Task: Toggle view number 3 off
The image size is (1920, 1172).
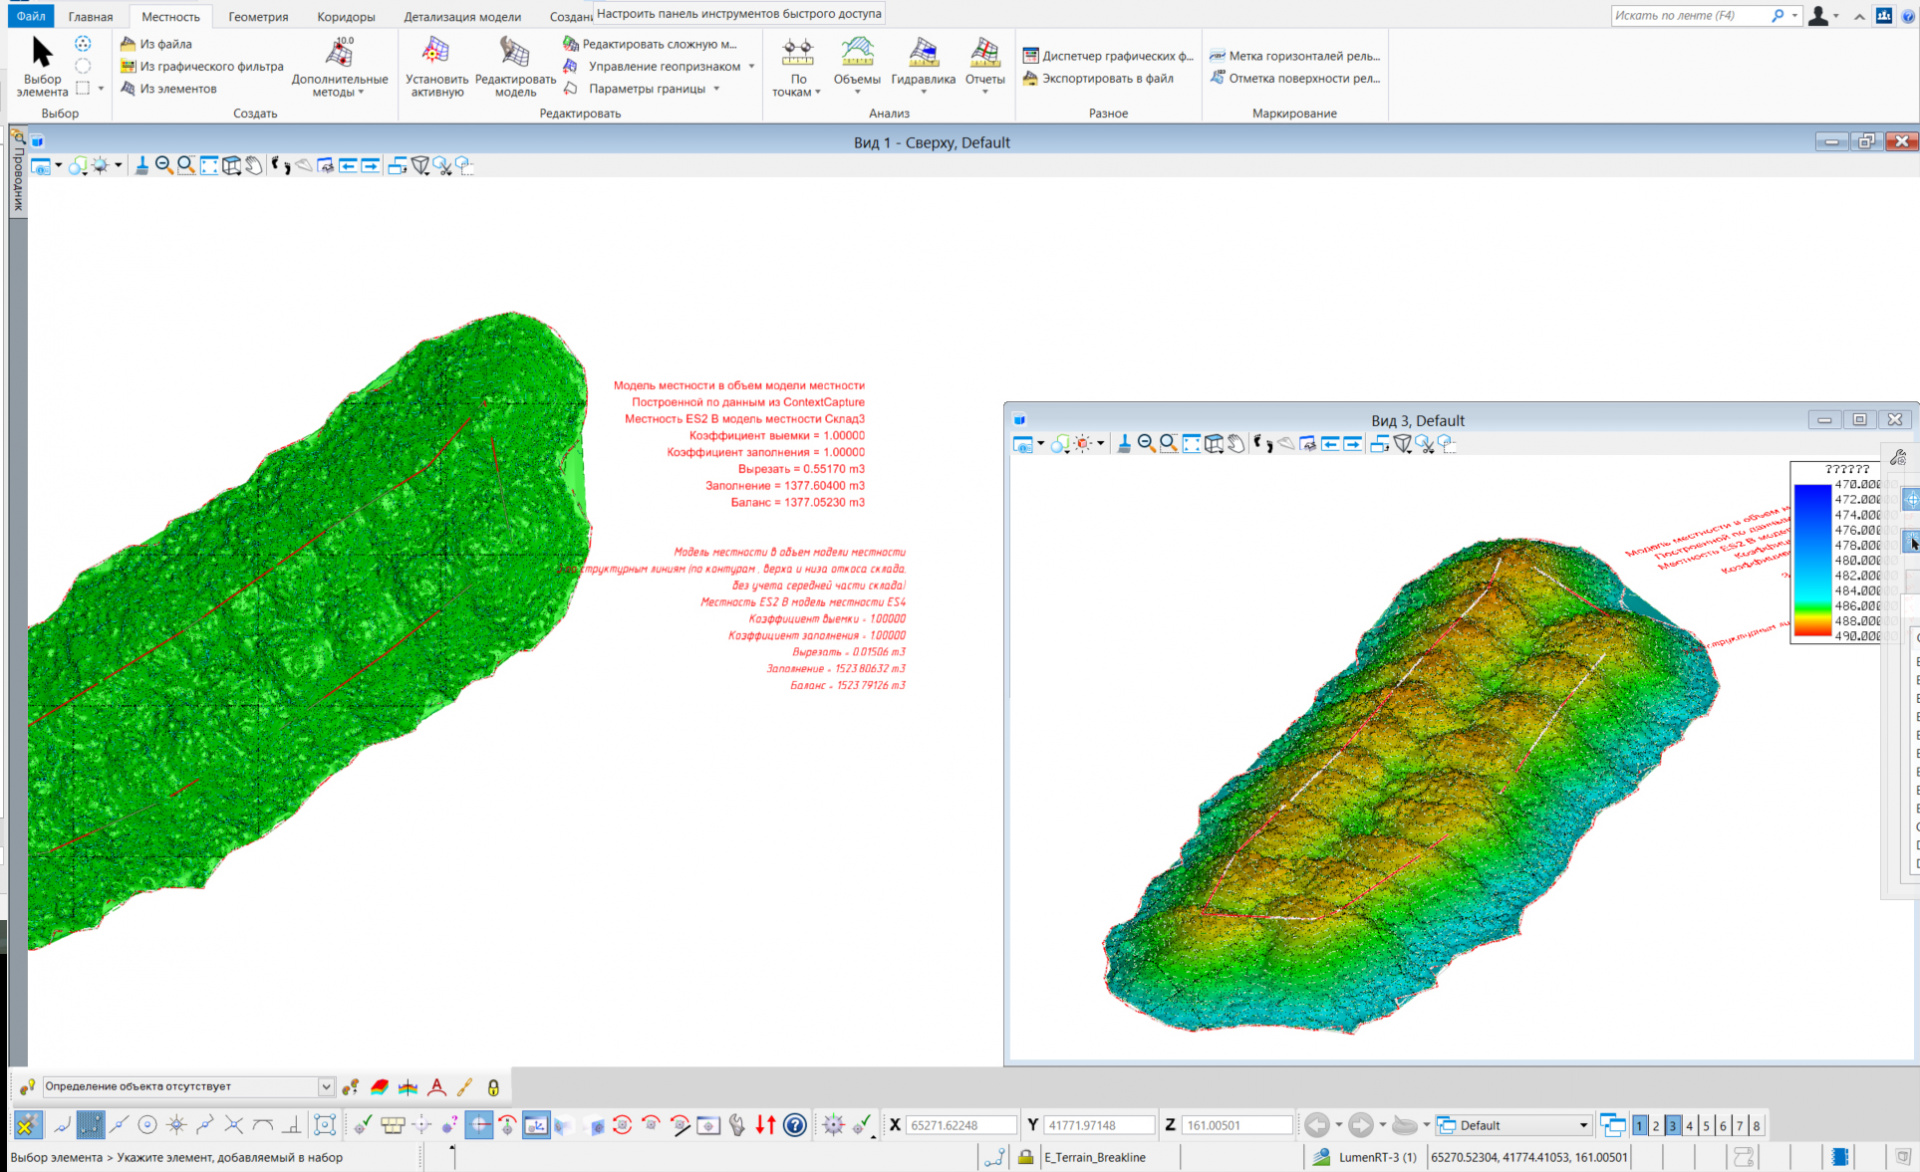Action: (x=1673, y=1125)
